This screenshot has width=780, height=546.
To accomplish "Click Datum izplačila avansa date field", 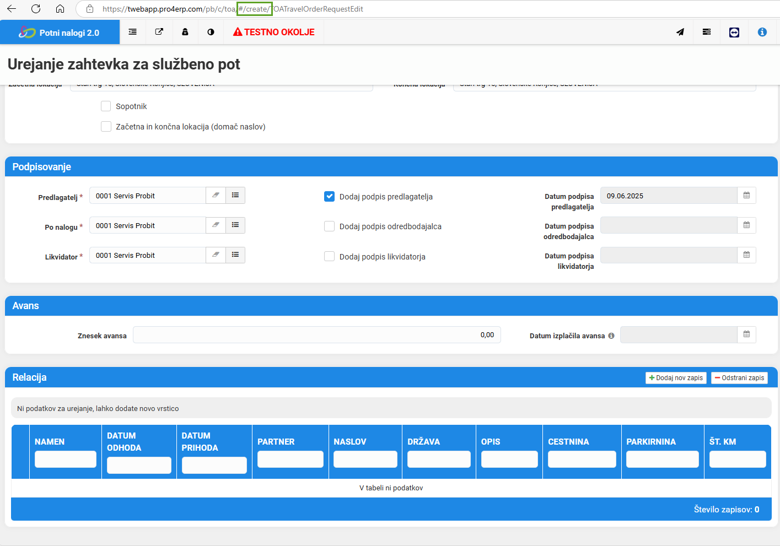I will tap(679, 335).
